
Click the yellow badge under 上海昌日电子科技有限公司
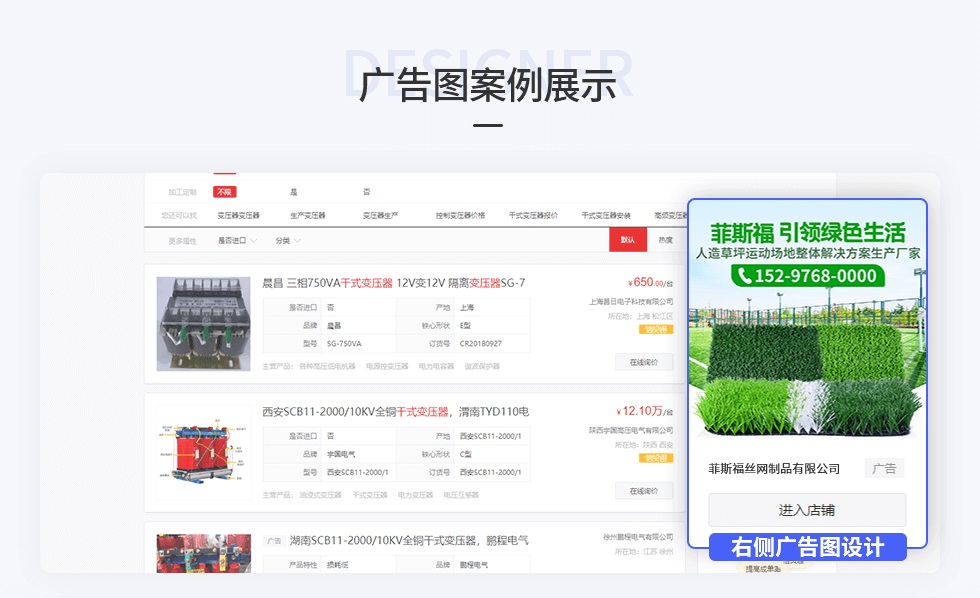click(656, 329)
